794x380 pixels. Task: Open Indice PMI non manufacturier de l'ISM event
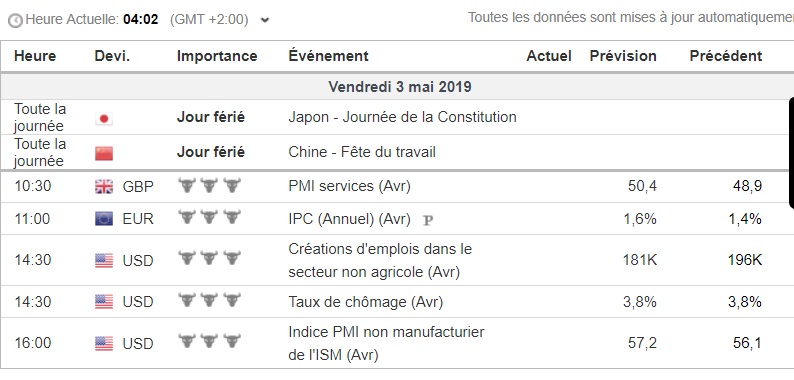386,344
